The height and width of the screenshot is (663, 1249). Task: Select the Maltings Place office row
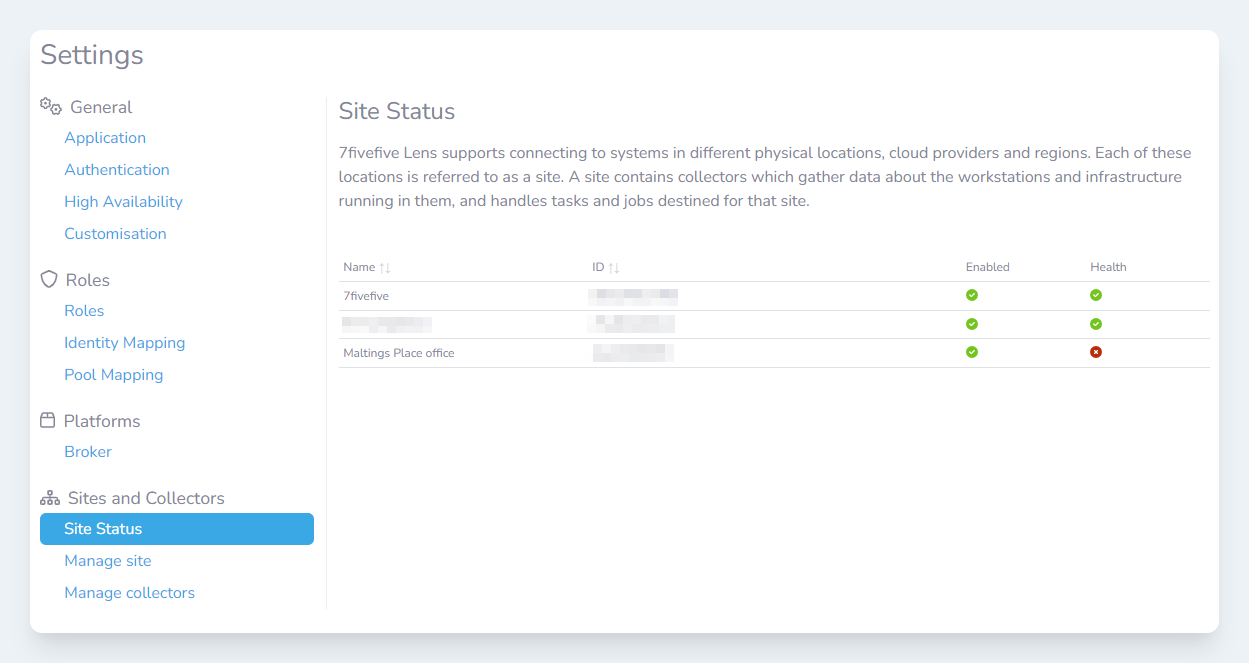tap(399, 353)
